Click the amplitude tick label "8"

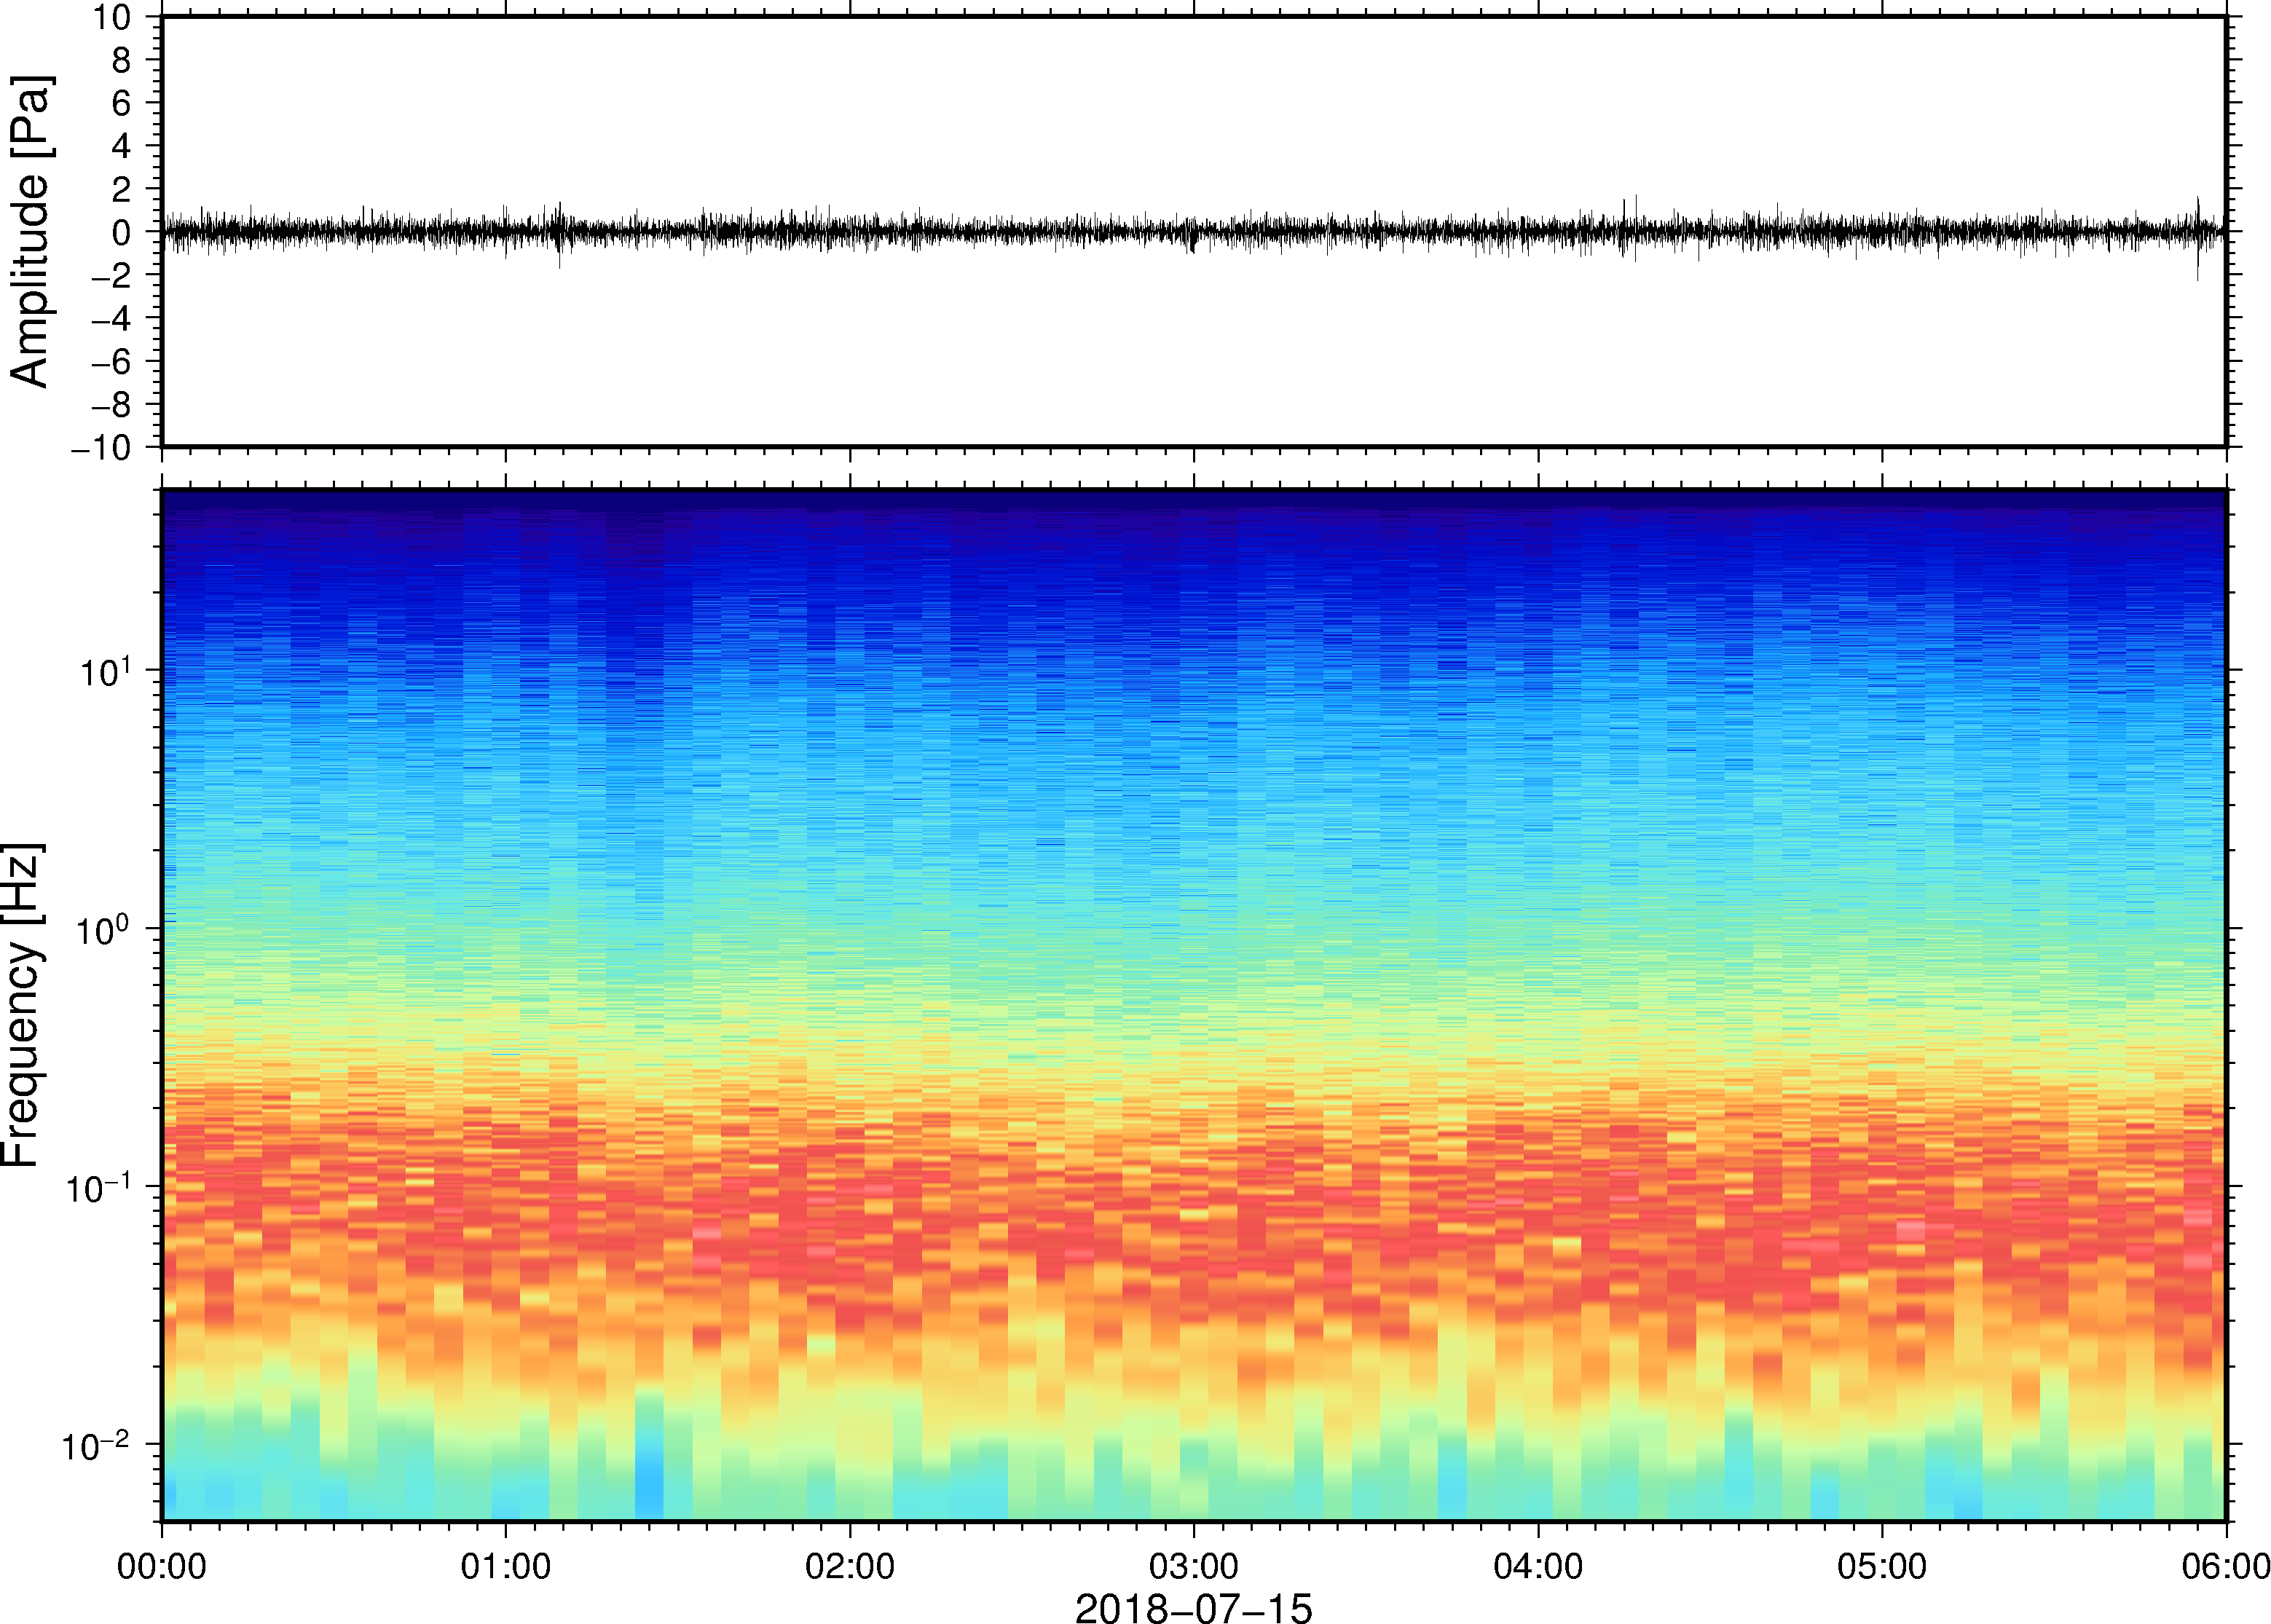point(122,60)
